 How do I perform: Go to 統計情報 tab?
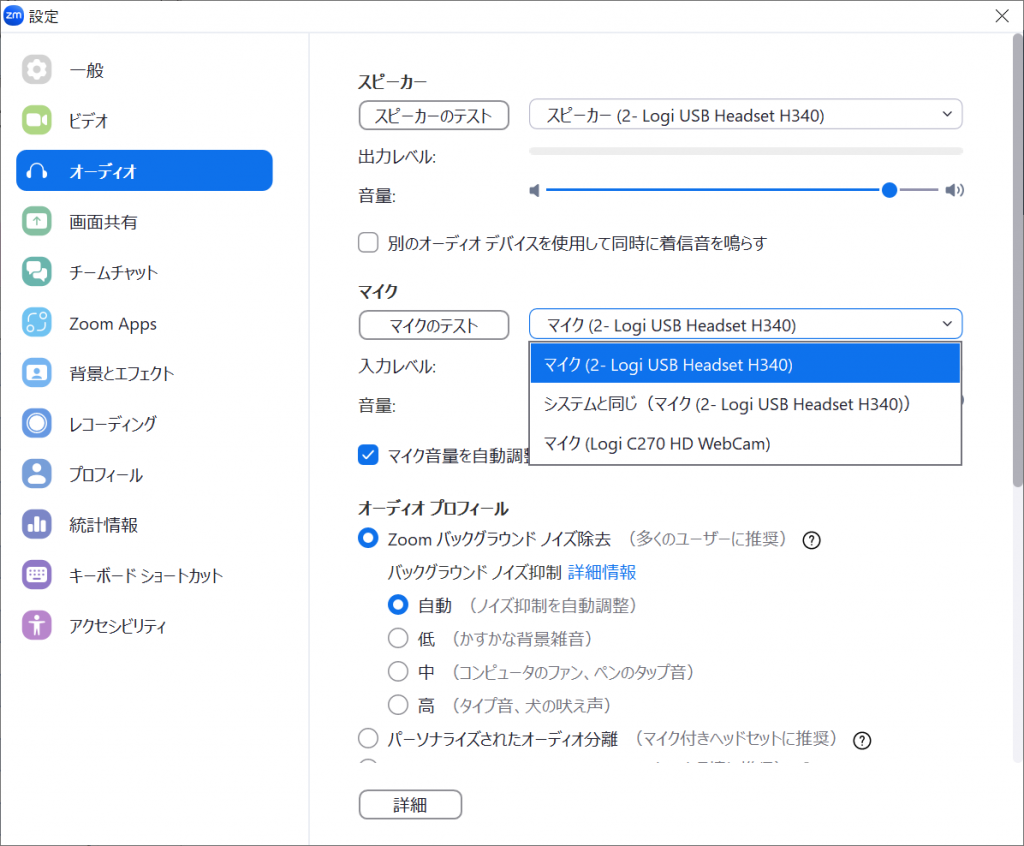144,525
